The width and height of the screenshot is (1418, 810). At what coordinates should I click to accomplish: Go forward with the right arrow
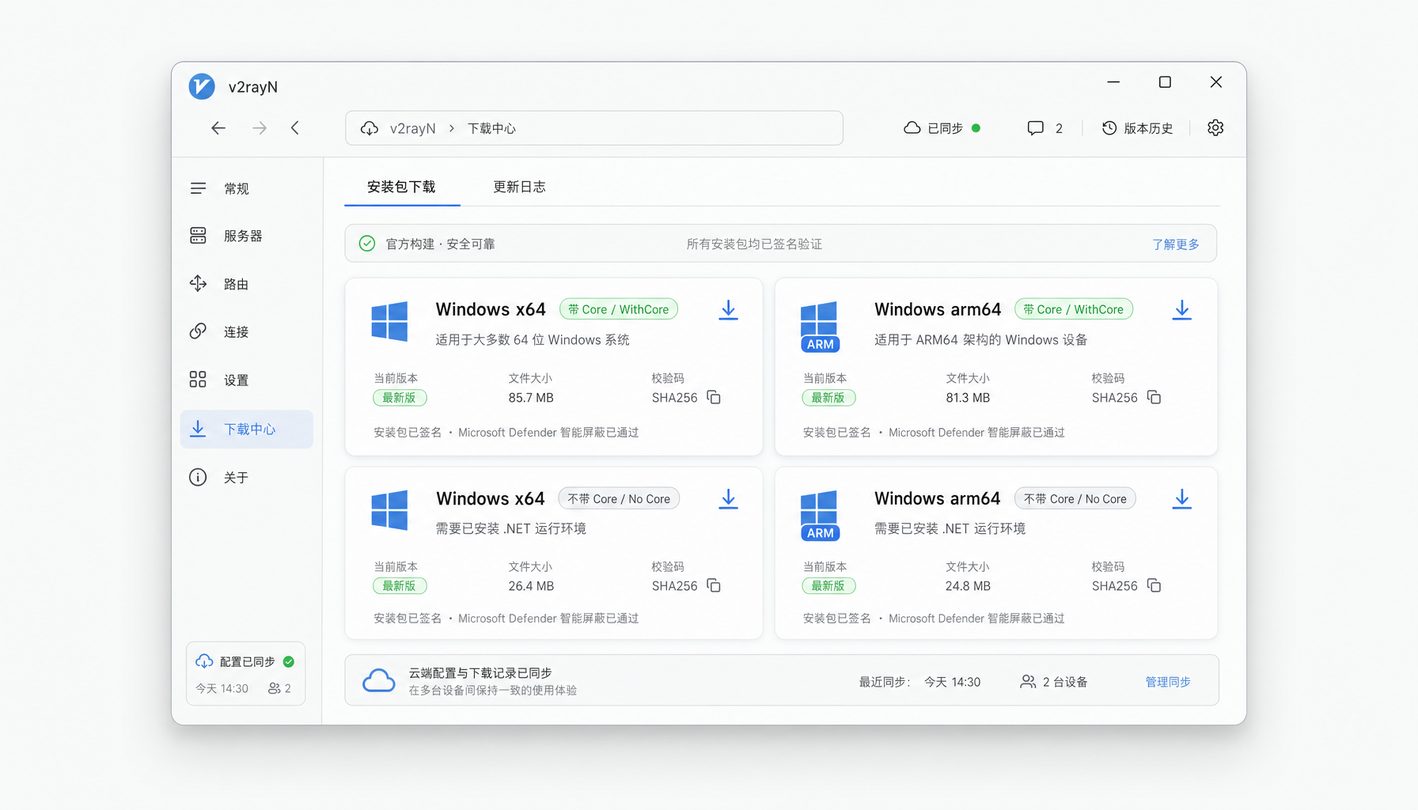click(259, 128)
